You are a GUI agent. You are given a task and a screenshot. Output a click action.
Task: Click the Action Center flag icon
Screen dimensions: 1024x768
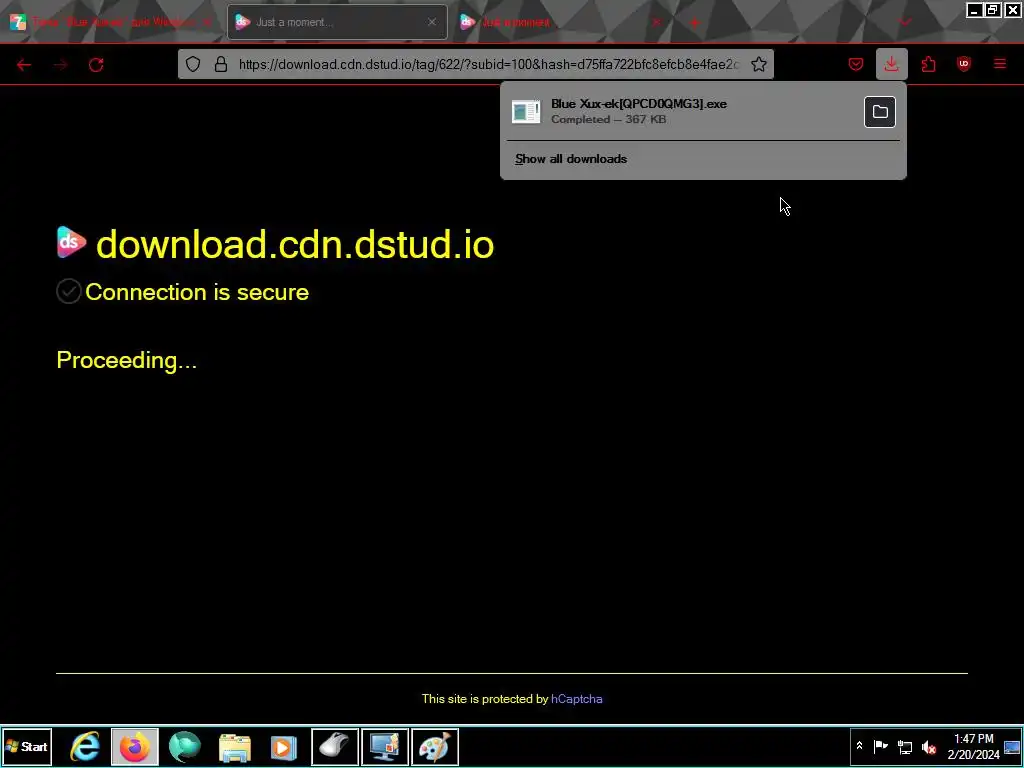point(880,746)
